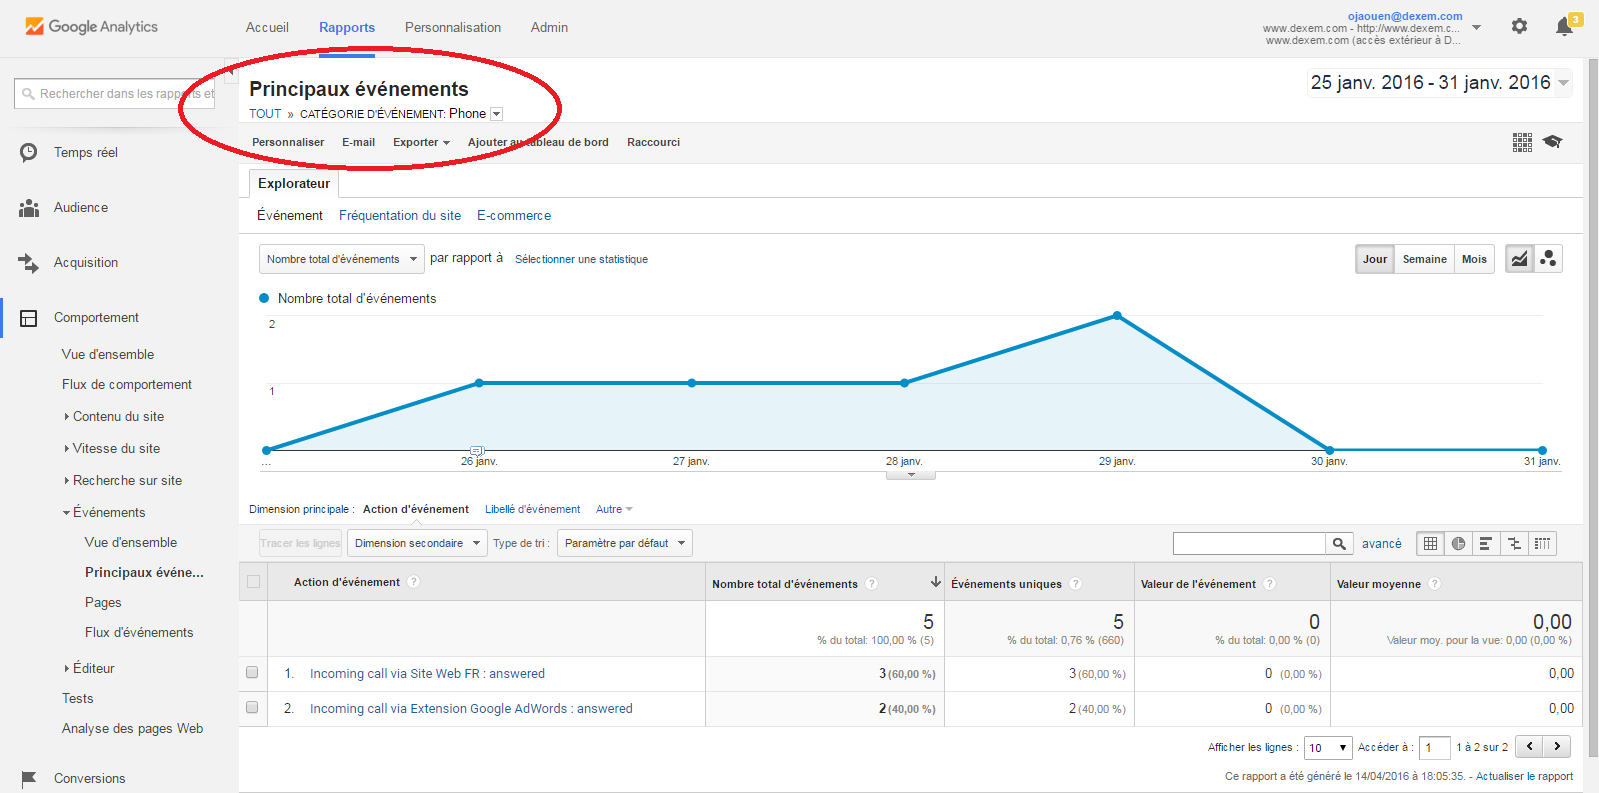
Task: Click the Temps réel clock icon
Action: [x=29, y=152]
